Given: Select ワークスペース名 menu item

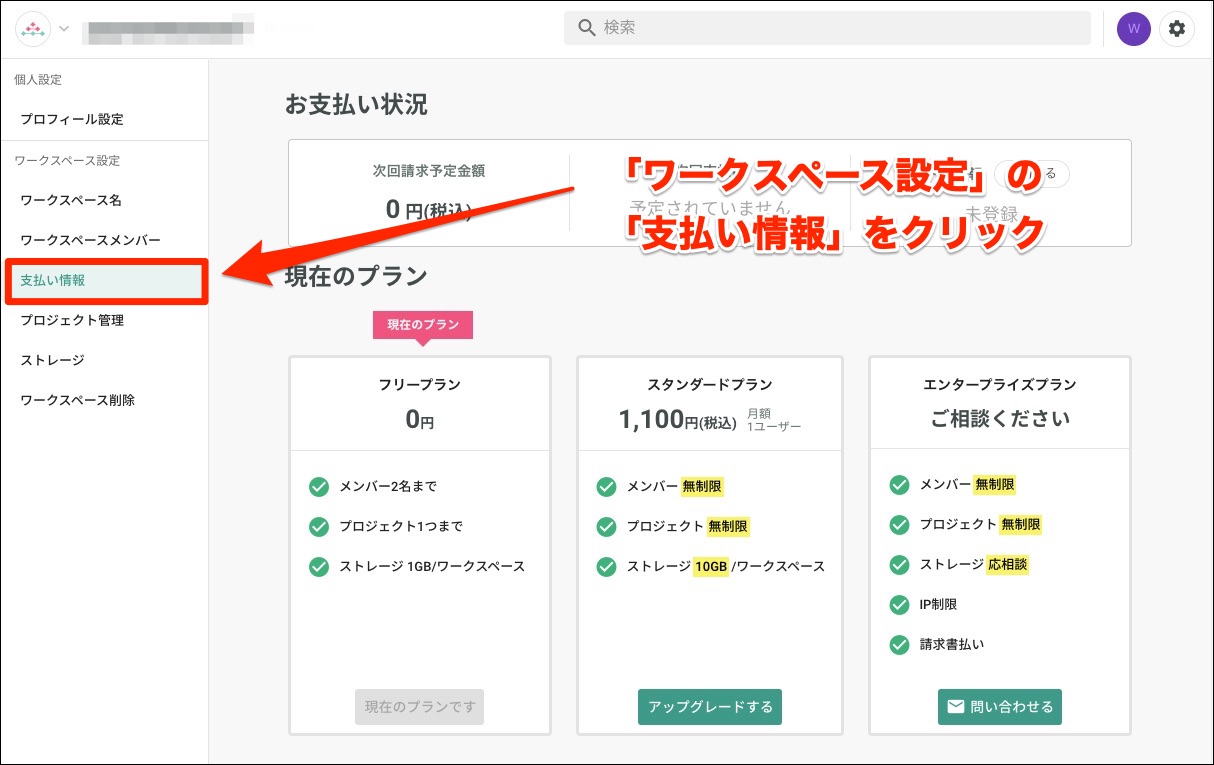Looking at the screenshot, I should point(71,200).
